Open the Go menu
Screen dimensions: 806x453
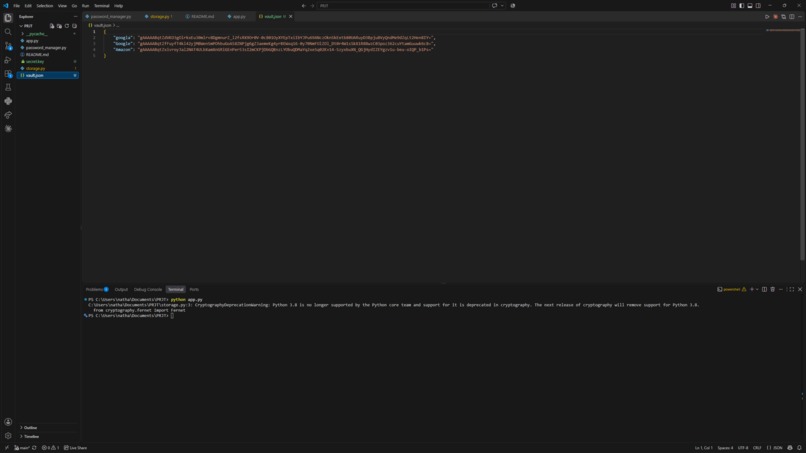click(x=74, y=6)
